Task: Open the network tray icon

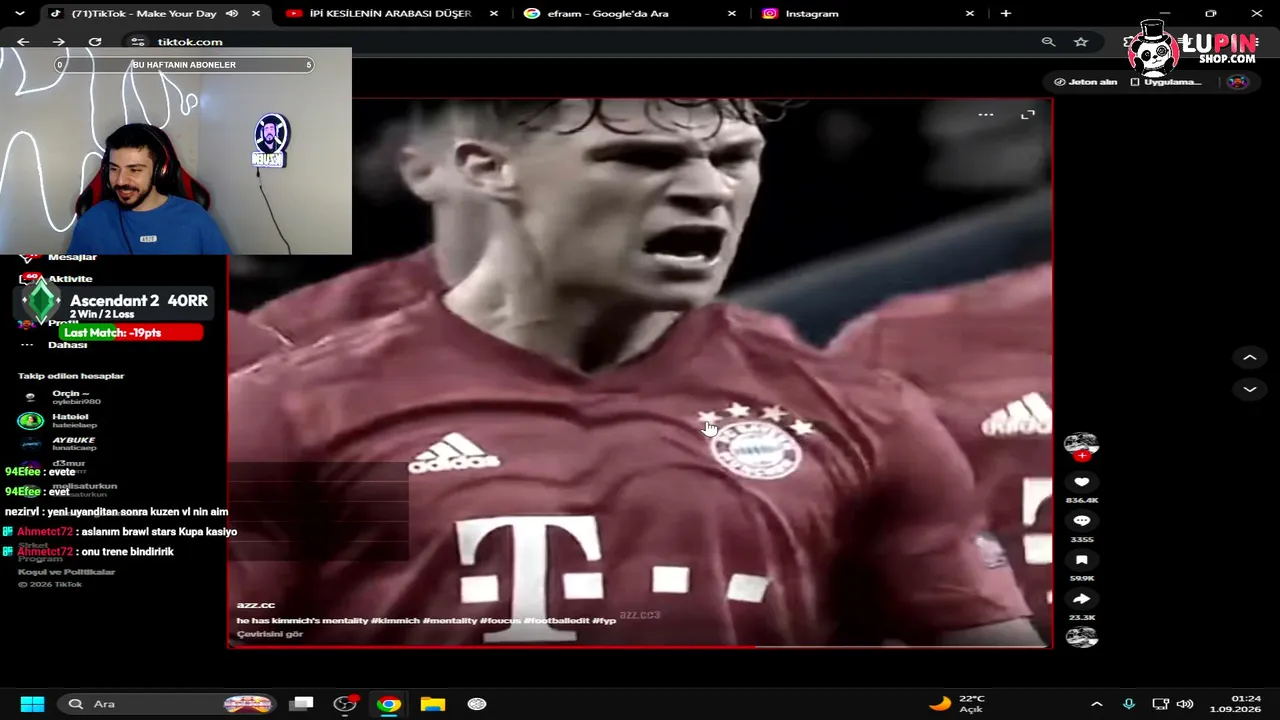Action: pyautogui.click(x=1160, y=704)
